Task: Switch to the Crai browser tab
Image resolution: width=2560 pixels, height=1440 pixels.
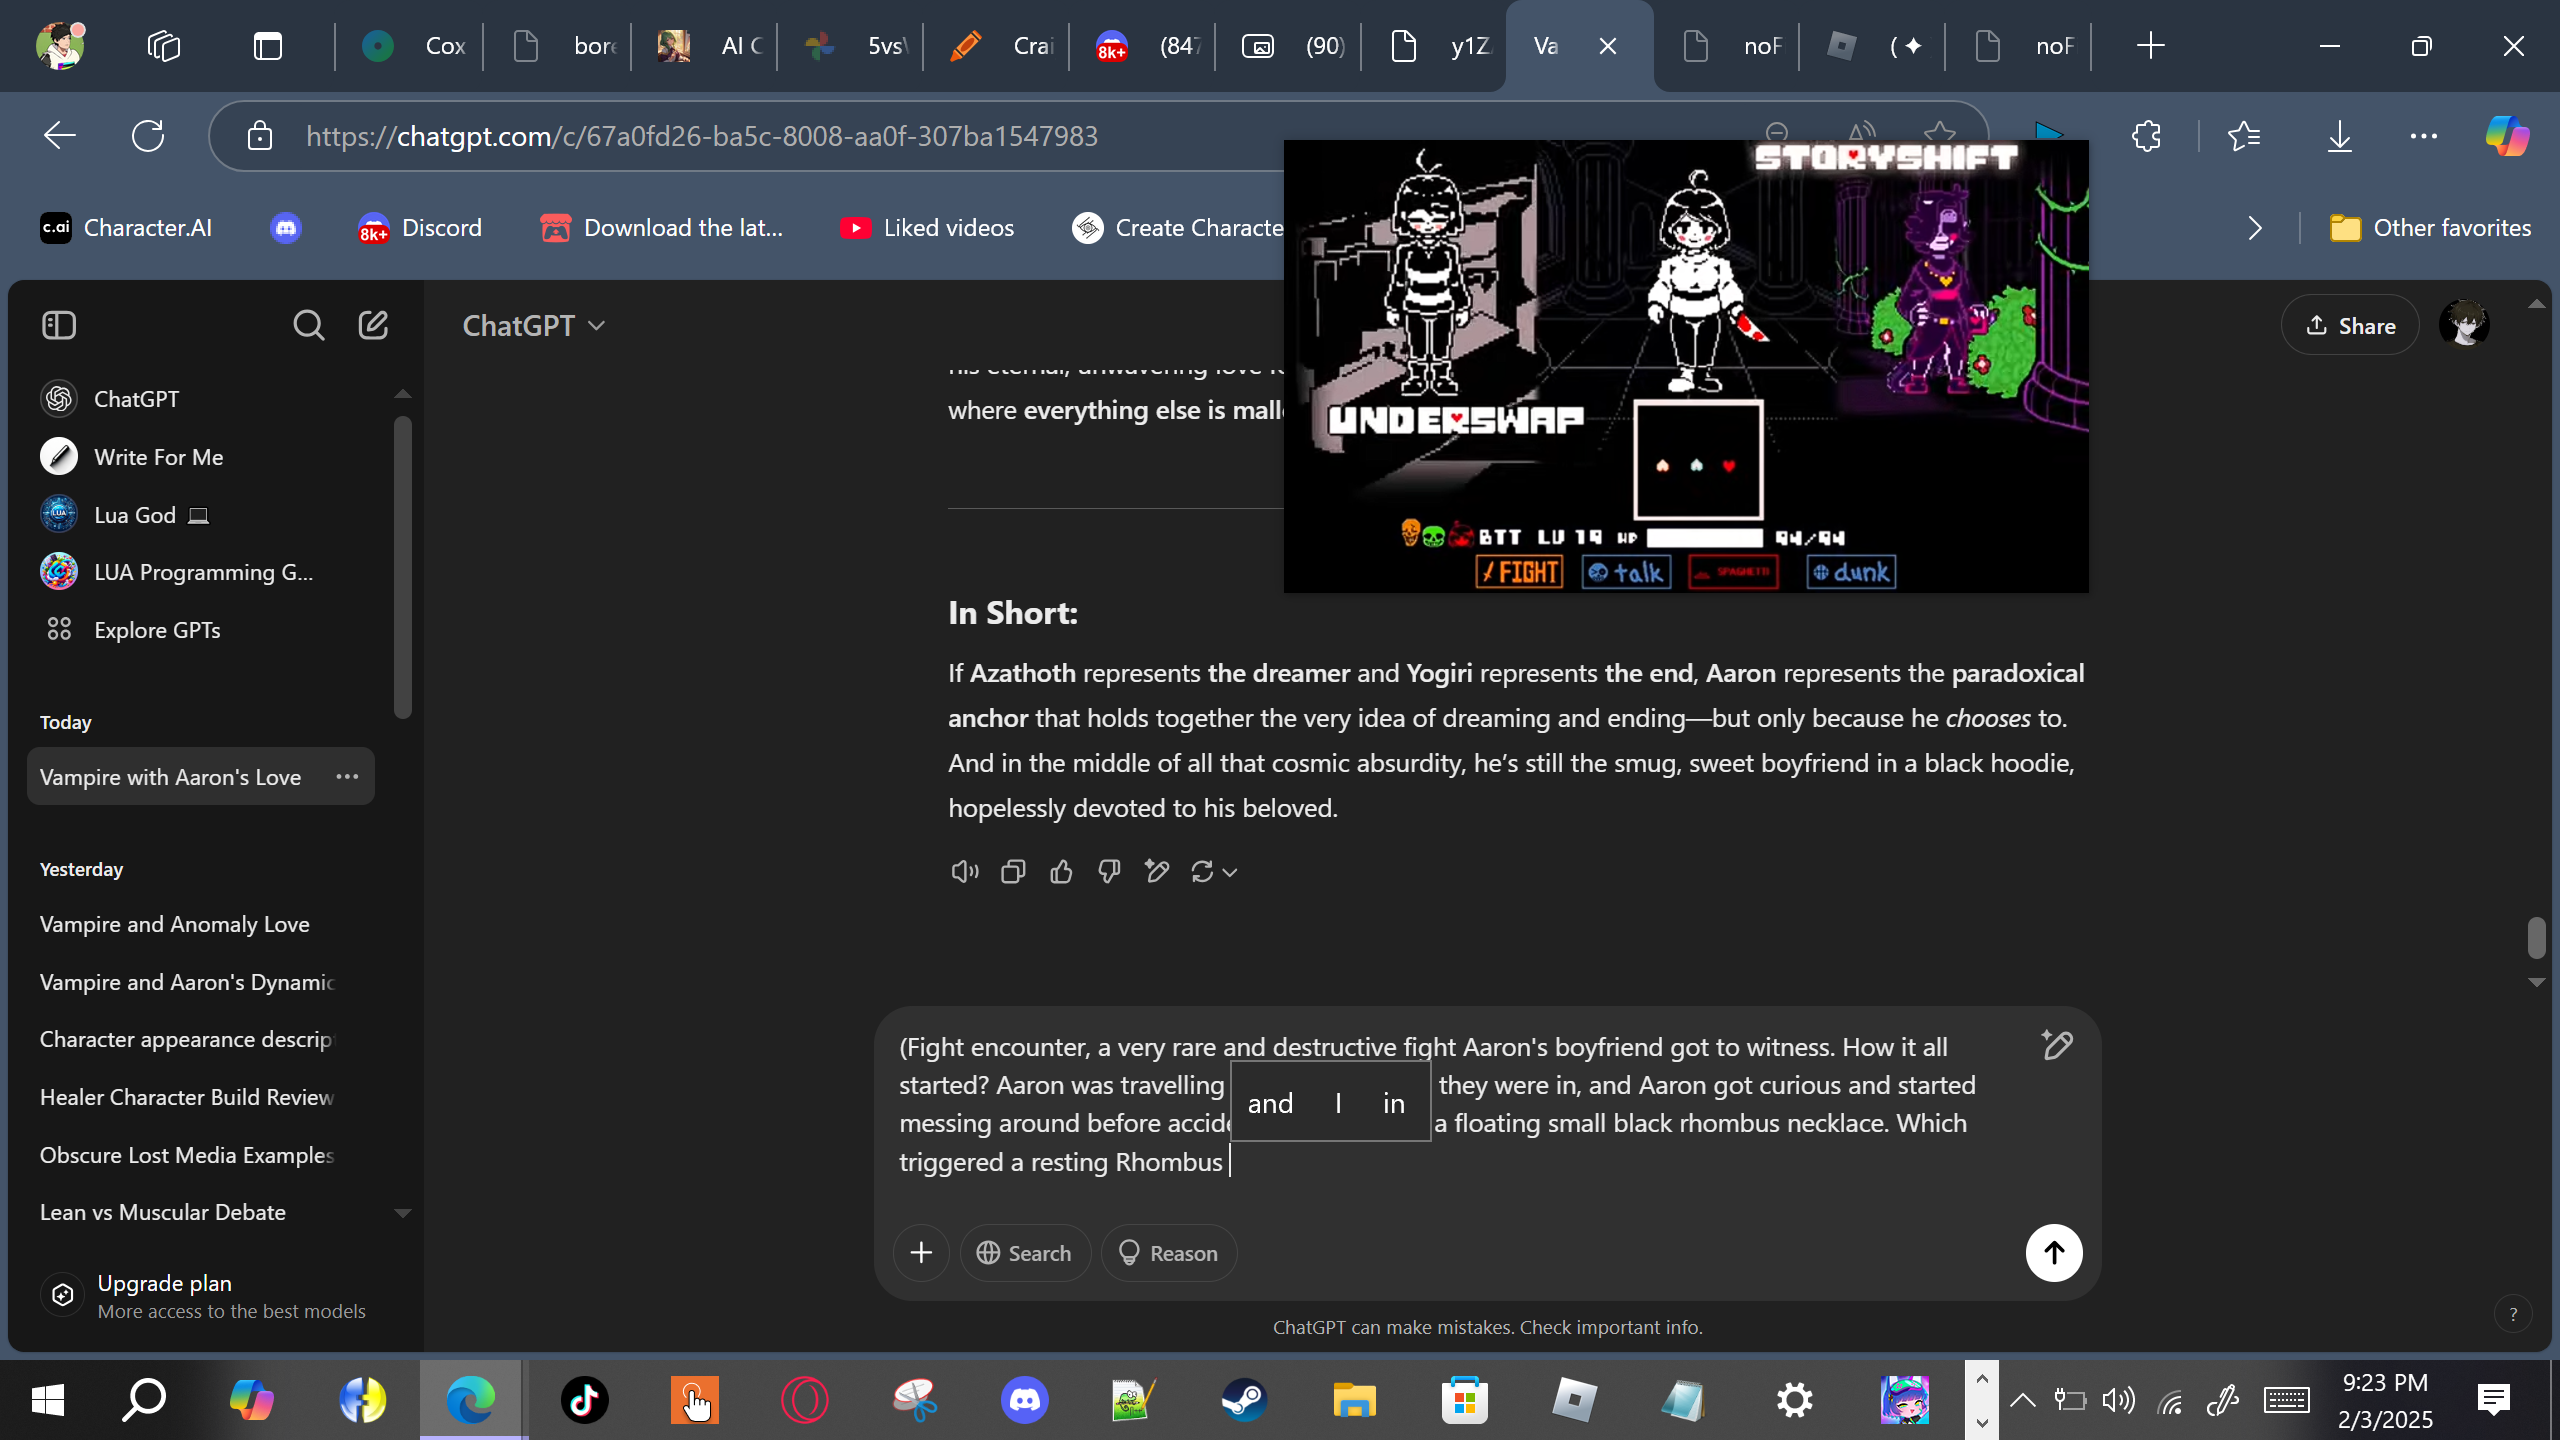Action: click(999, 46)
